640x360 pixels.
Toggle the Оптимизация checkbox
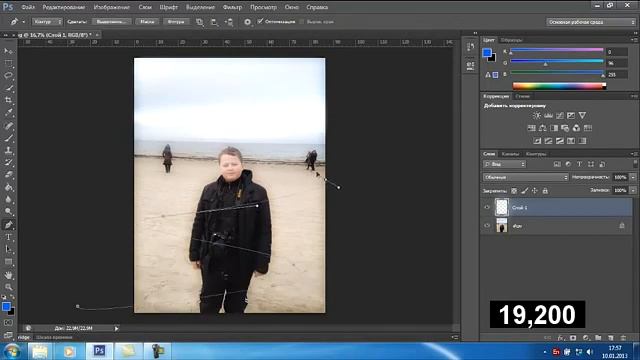(x=260, y=21)
